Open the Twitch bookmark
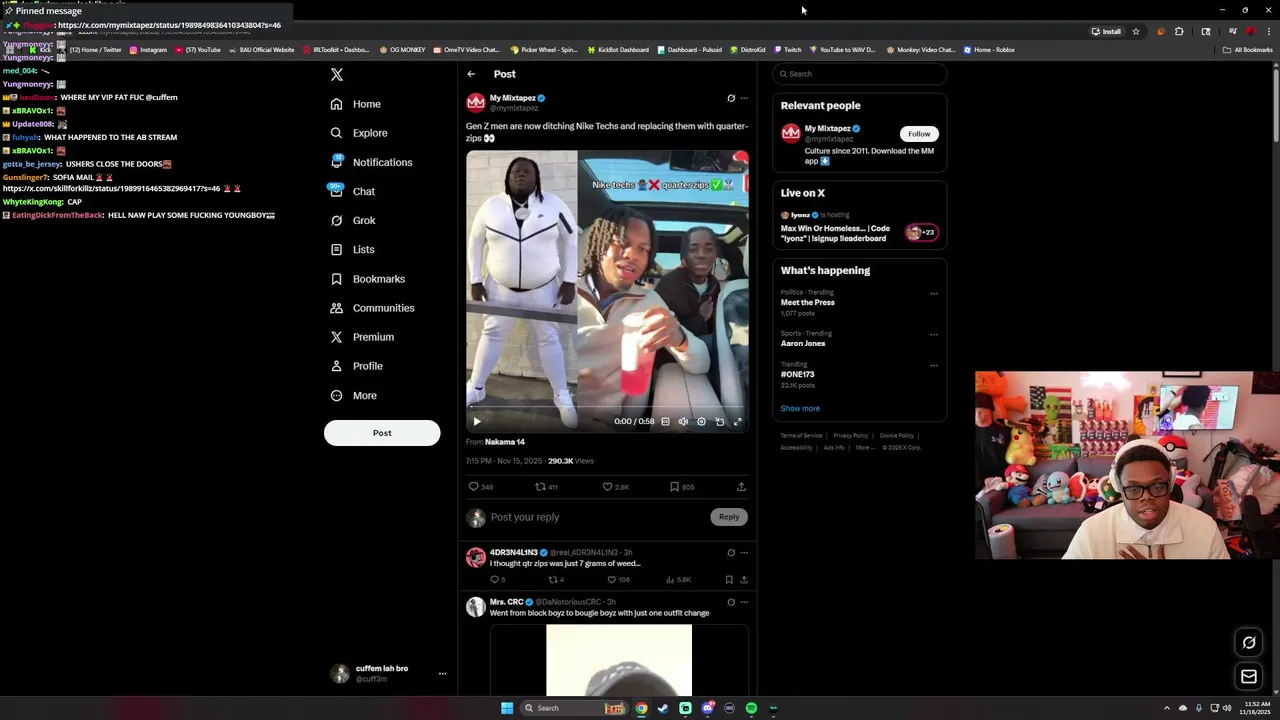1280x720 pixels. [x=787, y=50]
